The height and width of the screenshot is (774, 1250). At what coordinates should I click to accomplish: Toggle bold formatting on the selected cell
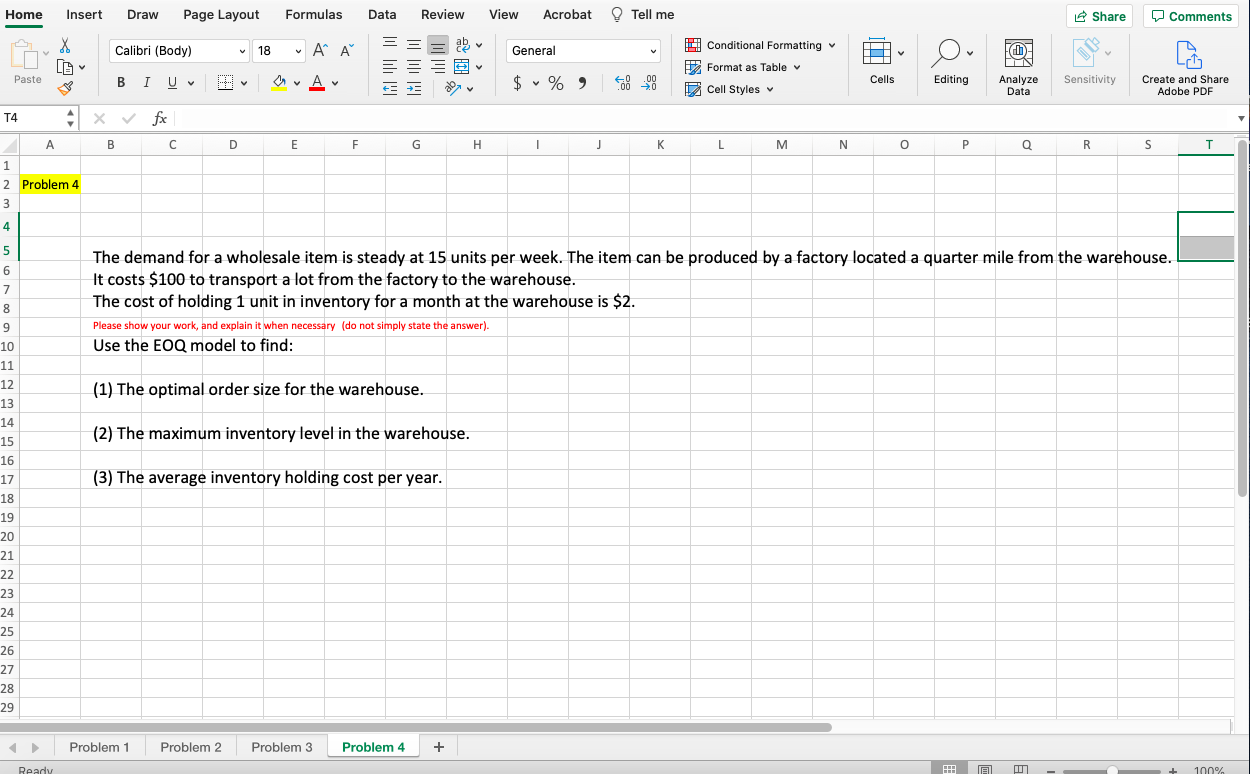(x=120, y=82)
